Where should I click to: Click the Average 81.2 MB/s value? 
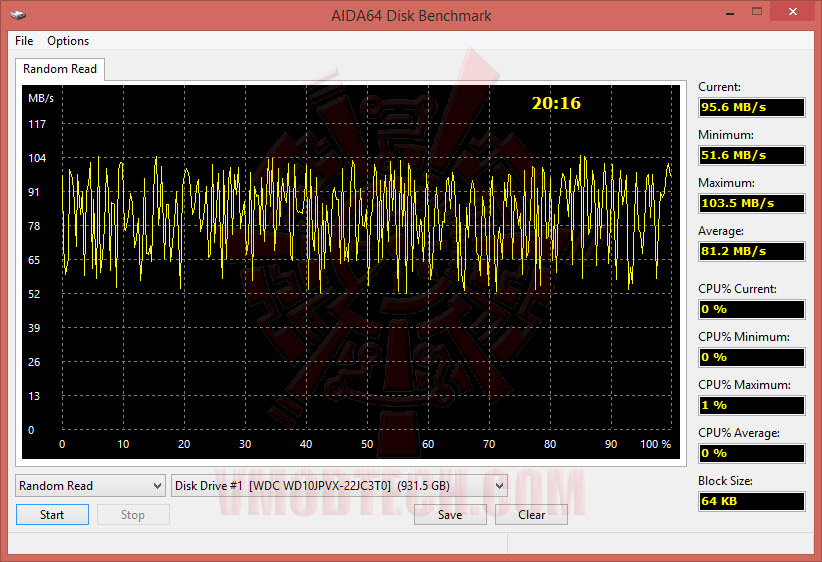click(x=751, y=251)
